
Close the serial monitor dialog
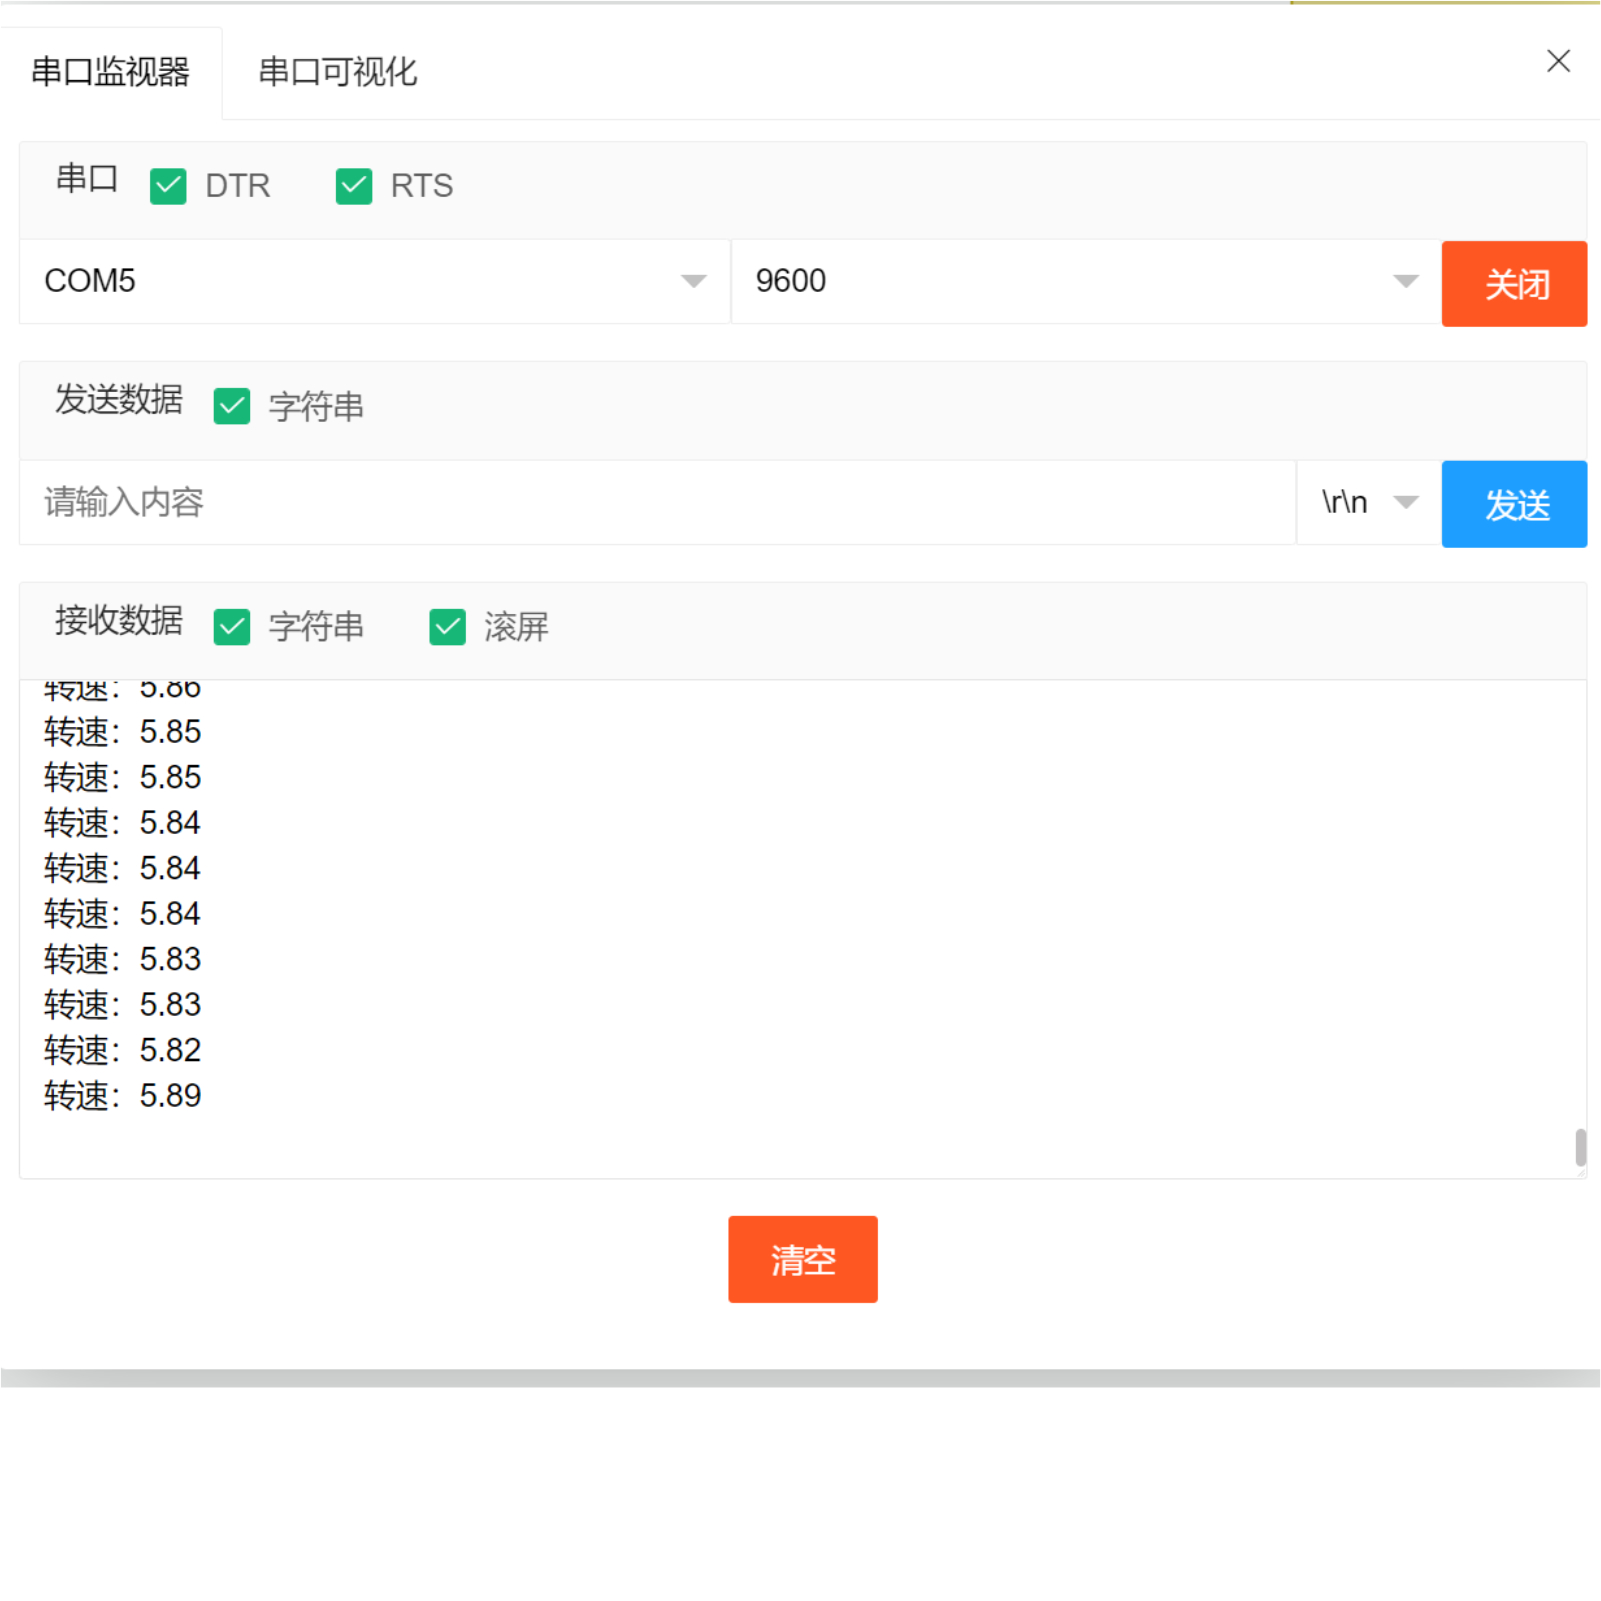click(x=1557, y=61)
